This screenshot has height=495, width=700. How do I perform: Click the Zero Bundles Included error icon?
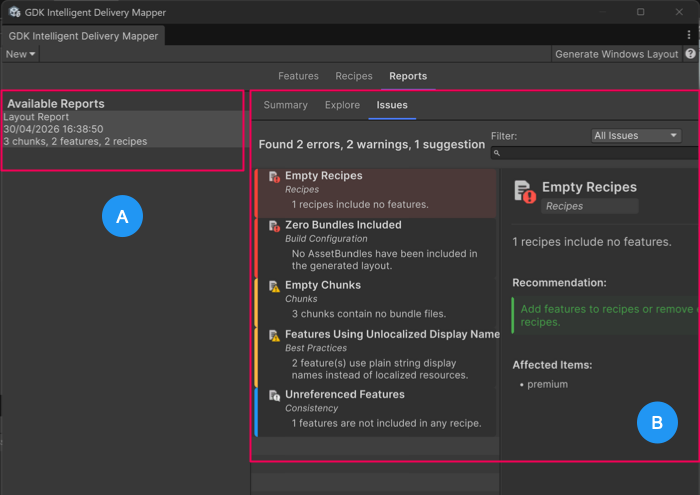pyautogui.click(x=274, y=226)
